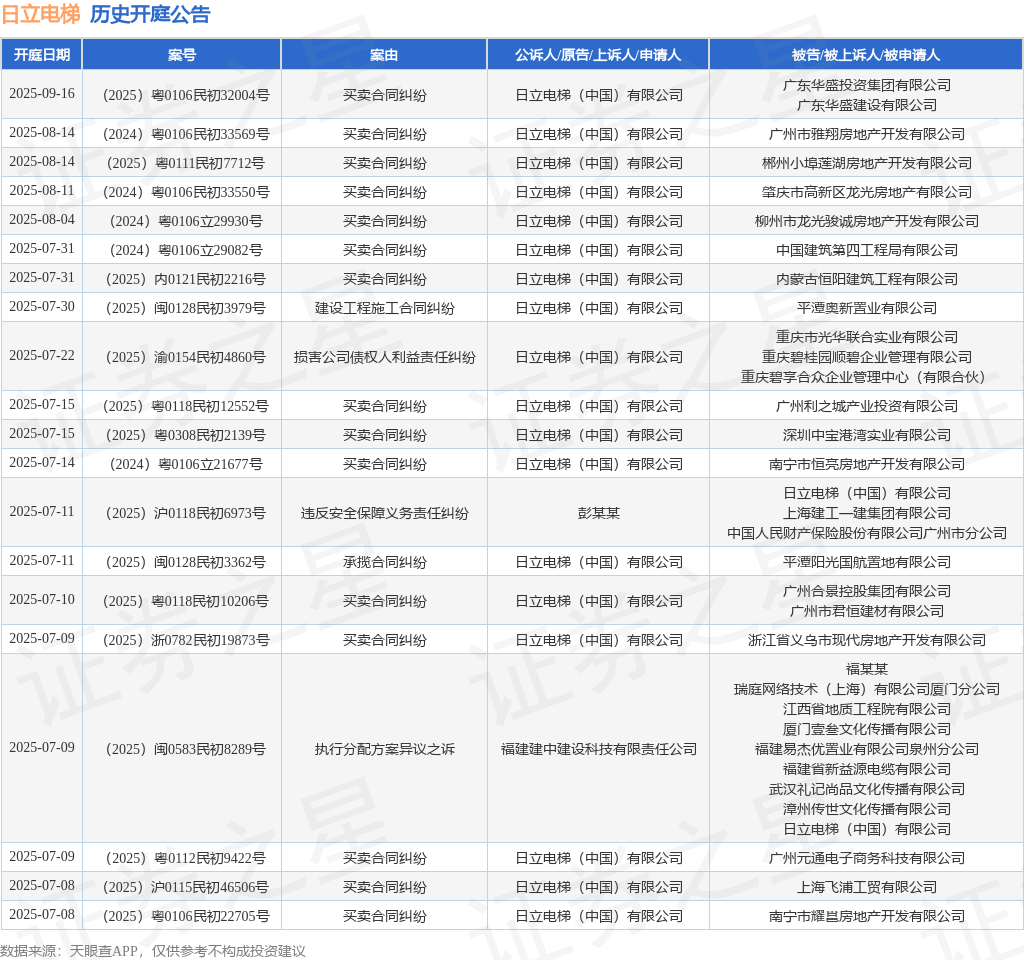This screenshot has height=960, width=1024.
Task: Click case number (2025)内0121民初2216号
Action: click(185, 280)
